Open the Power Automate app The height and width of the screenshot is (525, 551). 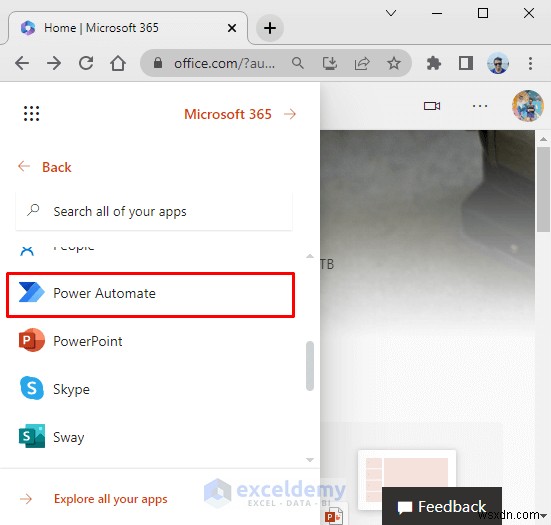click(x=150, y=294)
